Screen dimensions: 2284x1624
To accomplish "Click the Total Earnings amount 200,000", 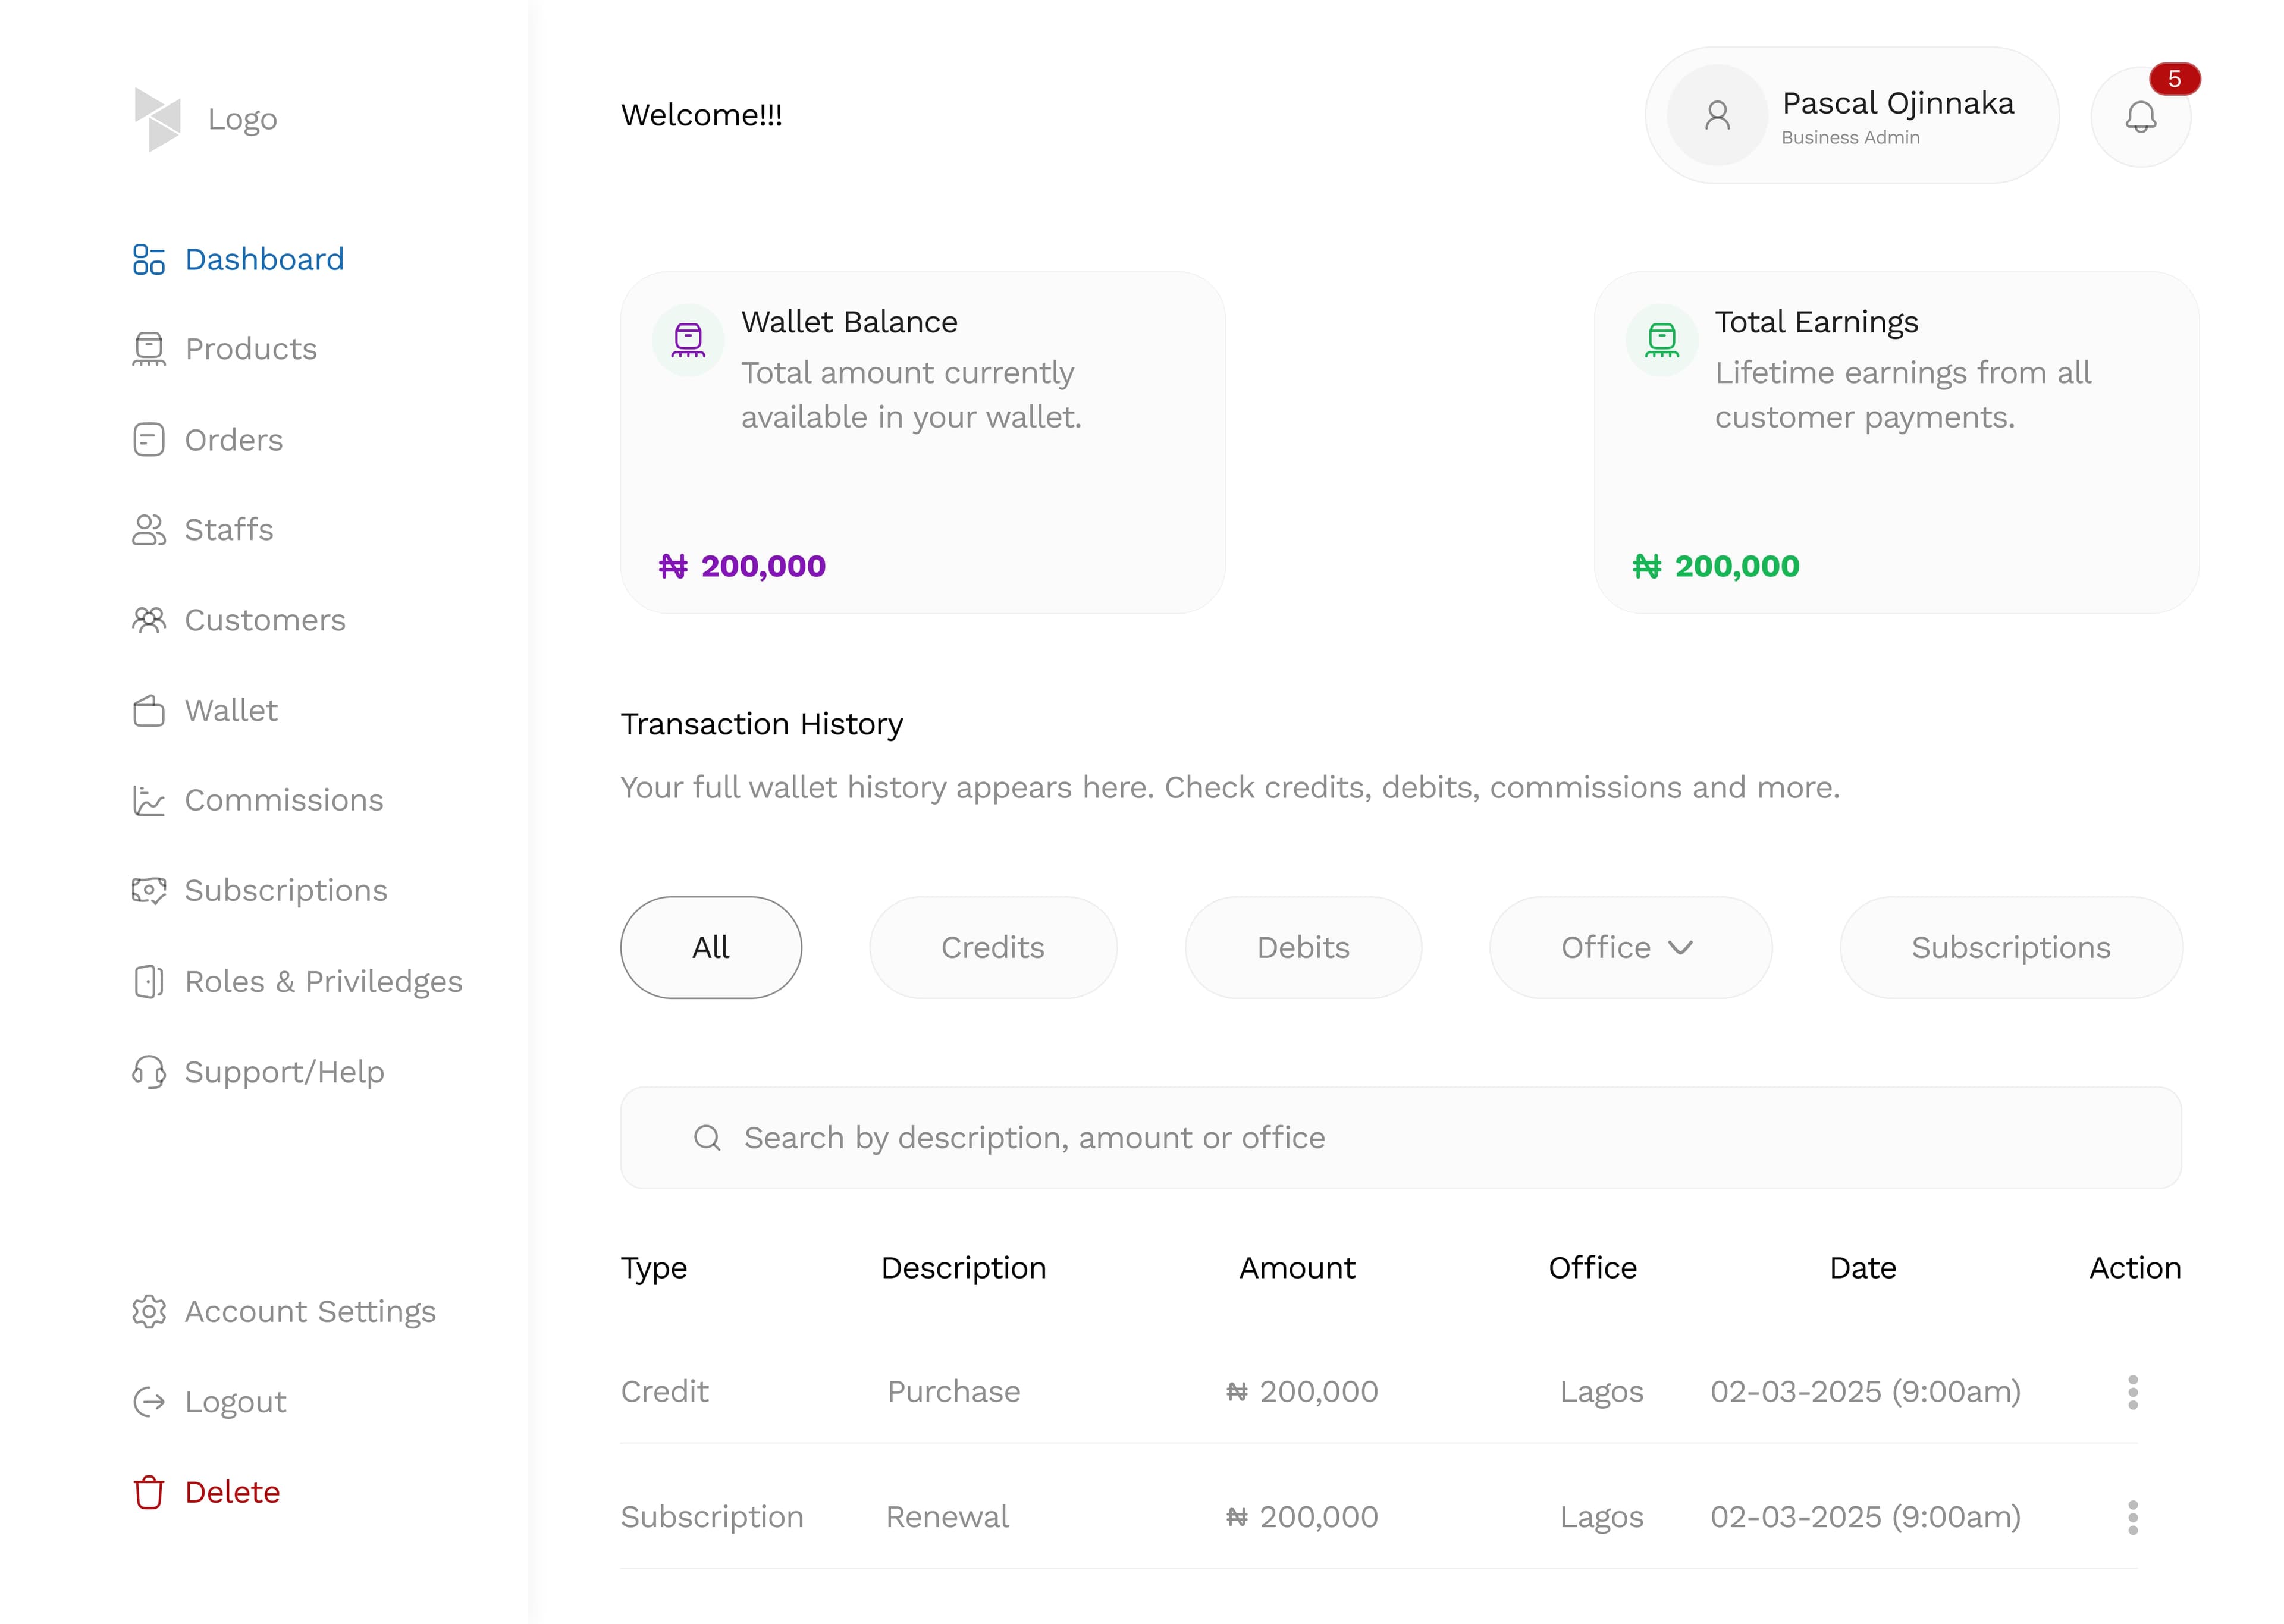I will click(1716, 566).
